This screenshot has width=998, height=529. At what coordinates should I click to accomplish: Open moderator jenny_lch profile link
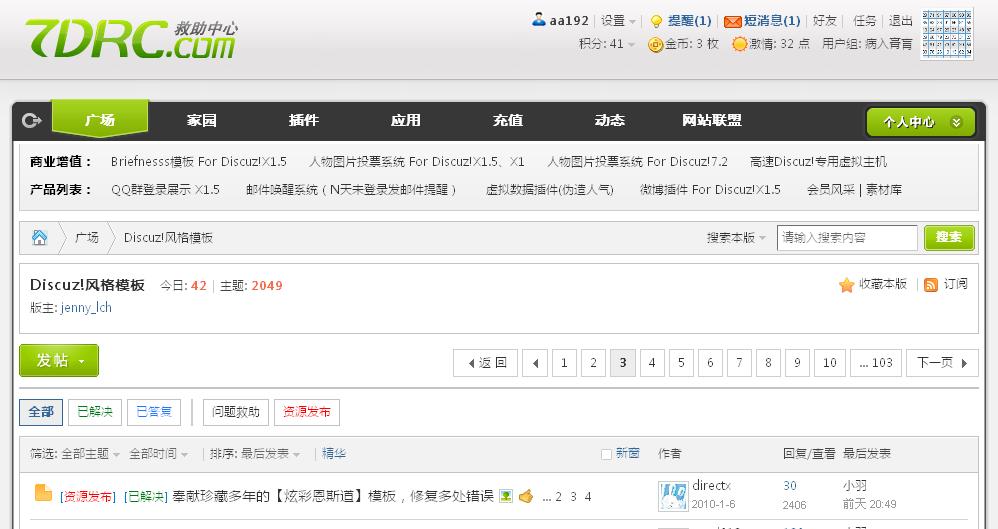tap(86, 308)
